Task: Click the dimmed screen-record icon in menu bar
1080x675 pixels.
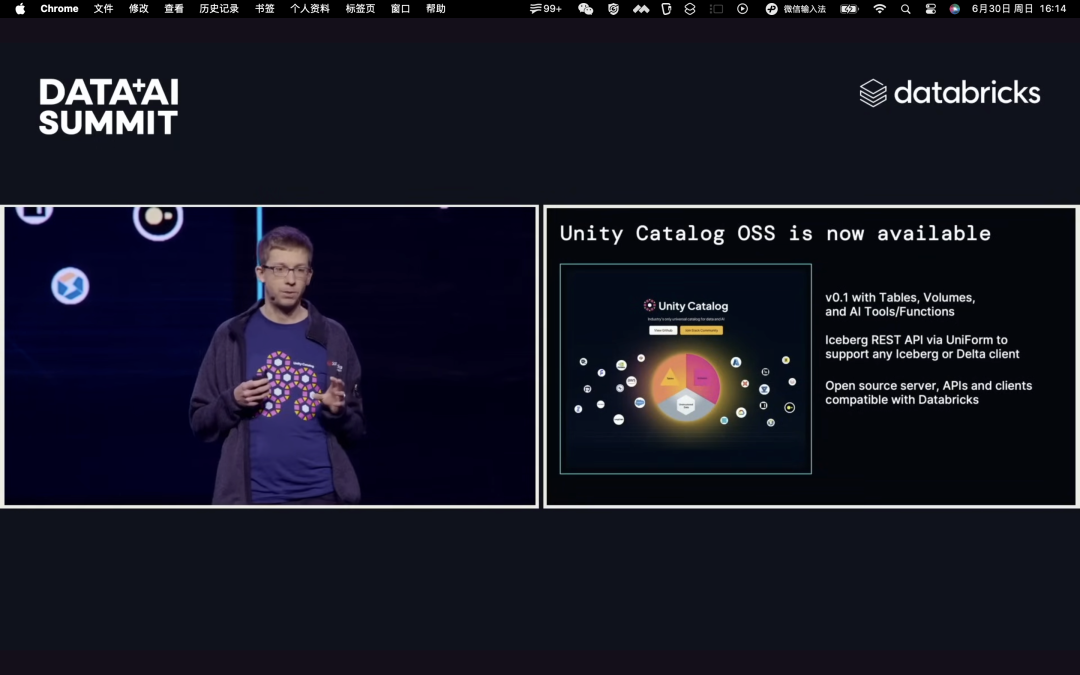Action: 716,9
